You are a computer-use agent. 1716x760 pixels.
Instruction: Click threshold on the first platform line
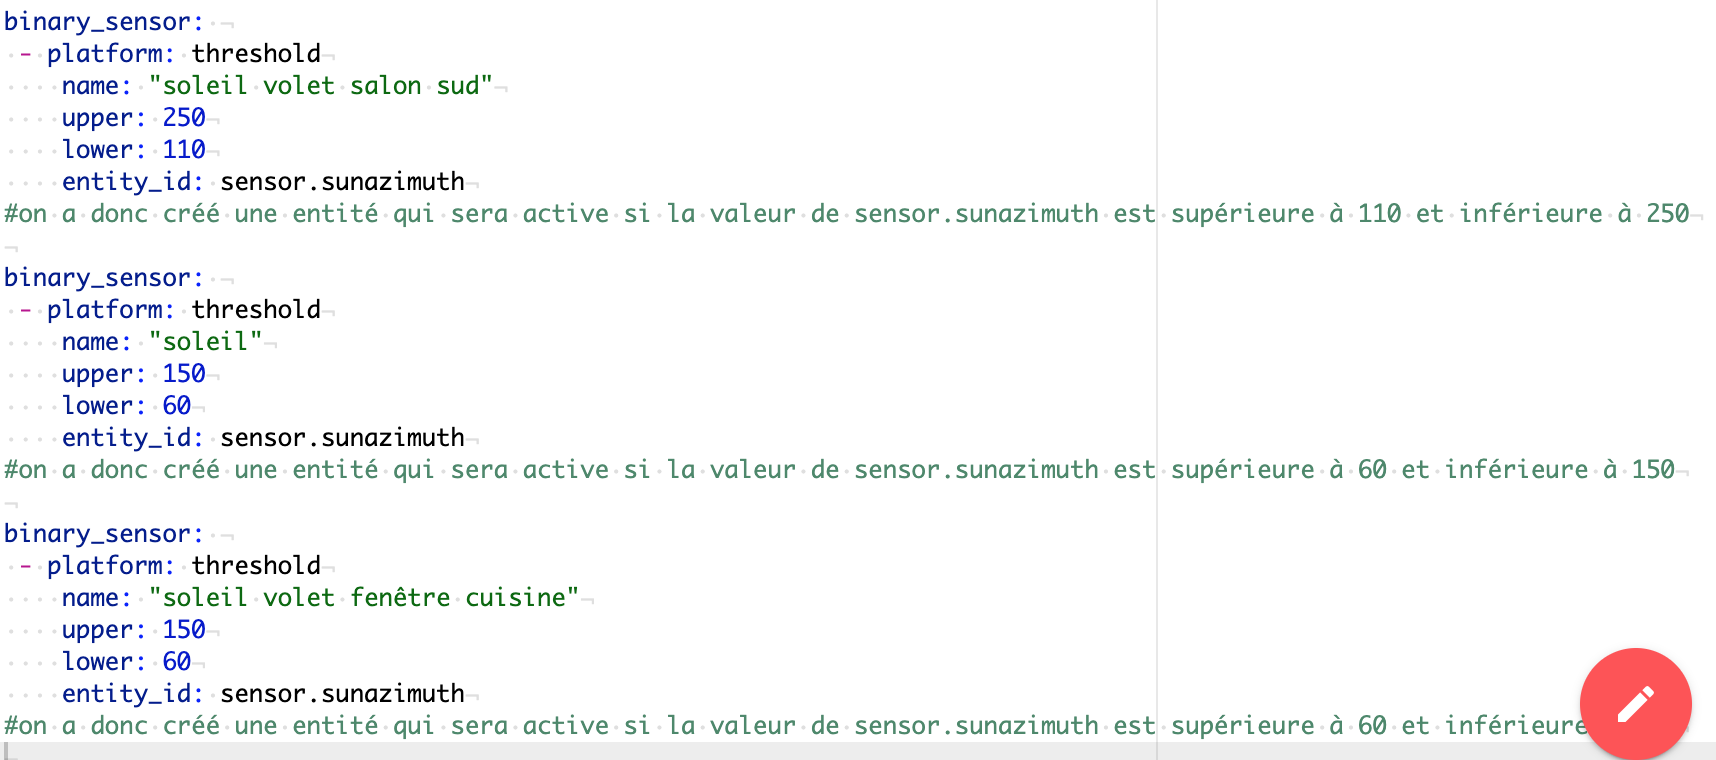[256, 54]
